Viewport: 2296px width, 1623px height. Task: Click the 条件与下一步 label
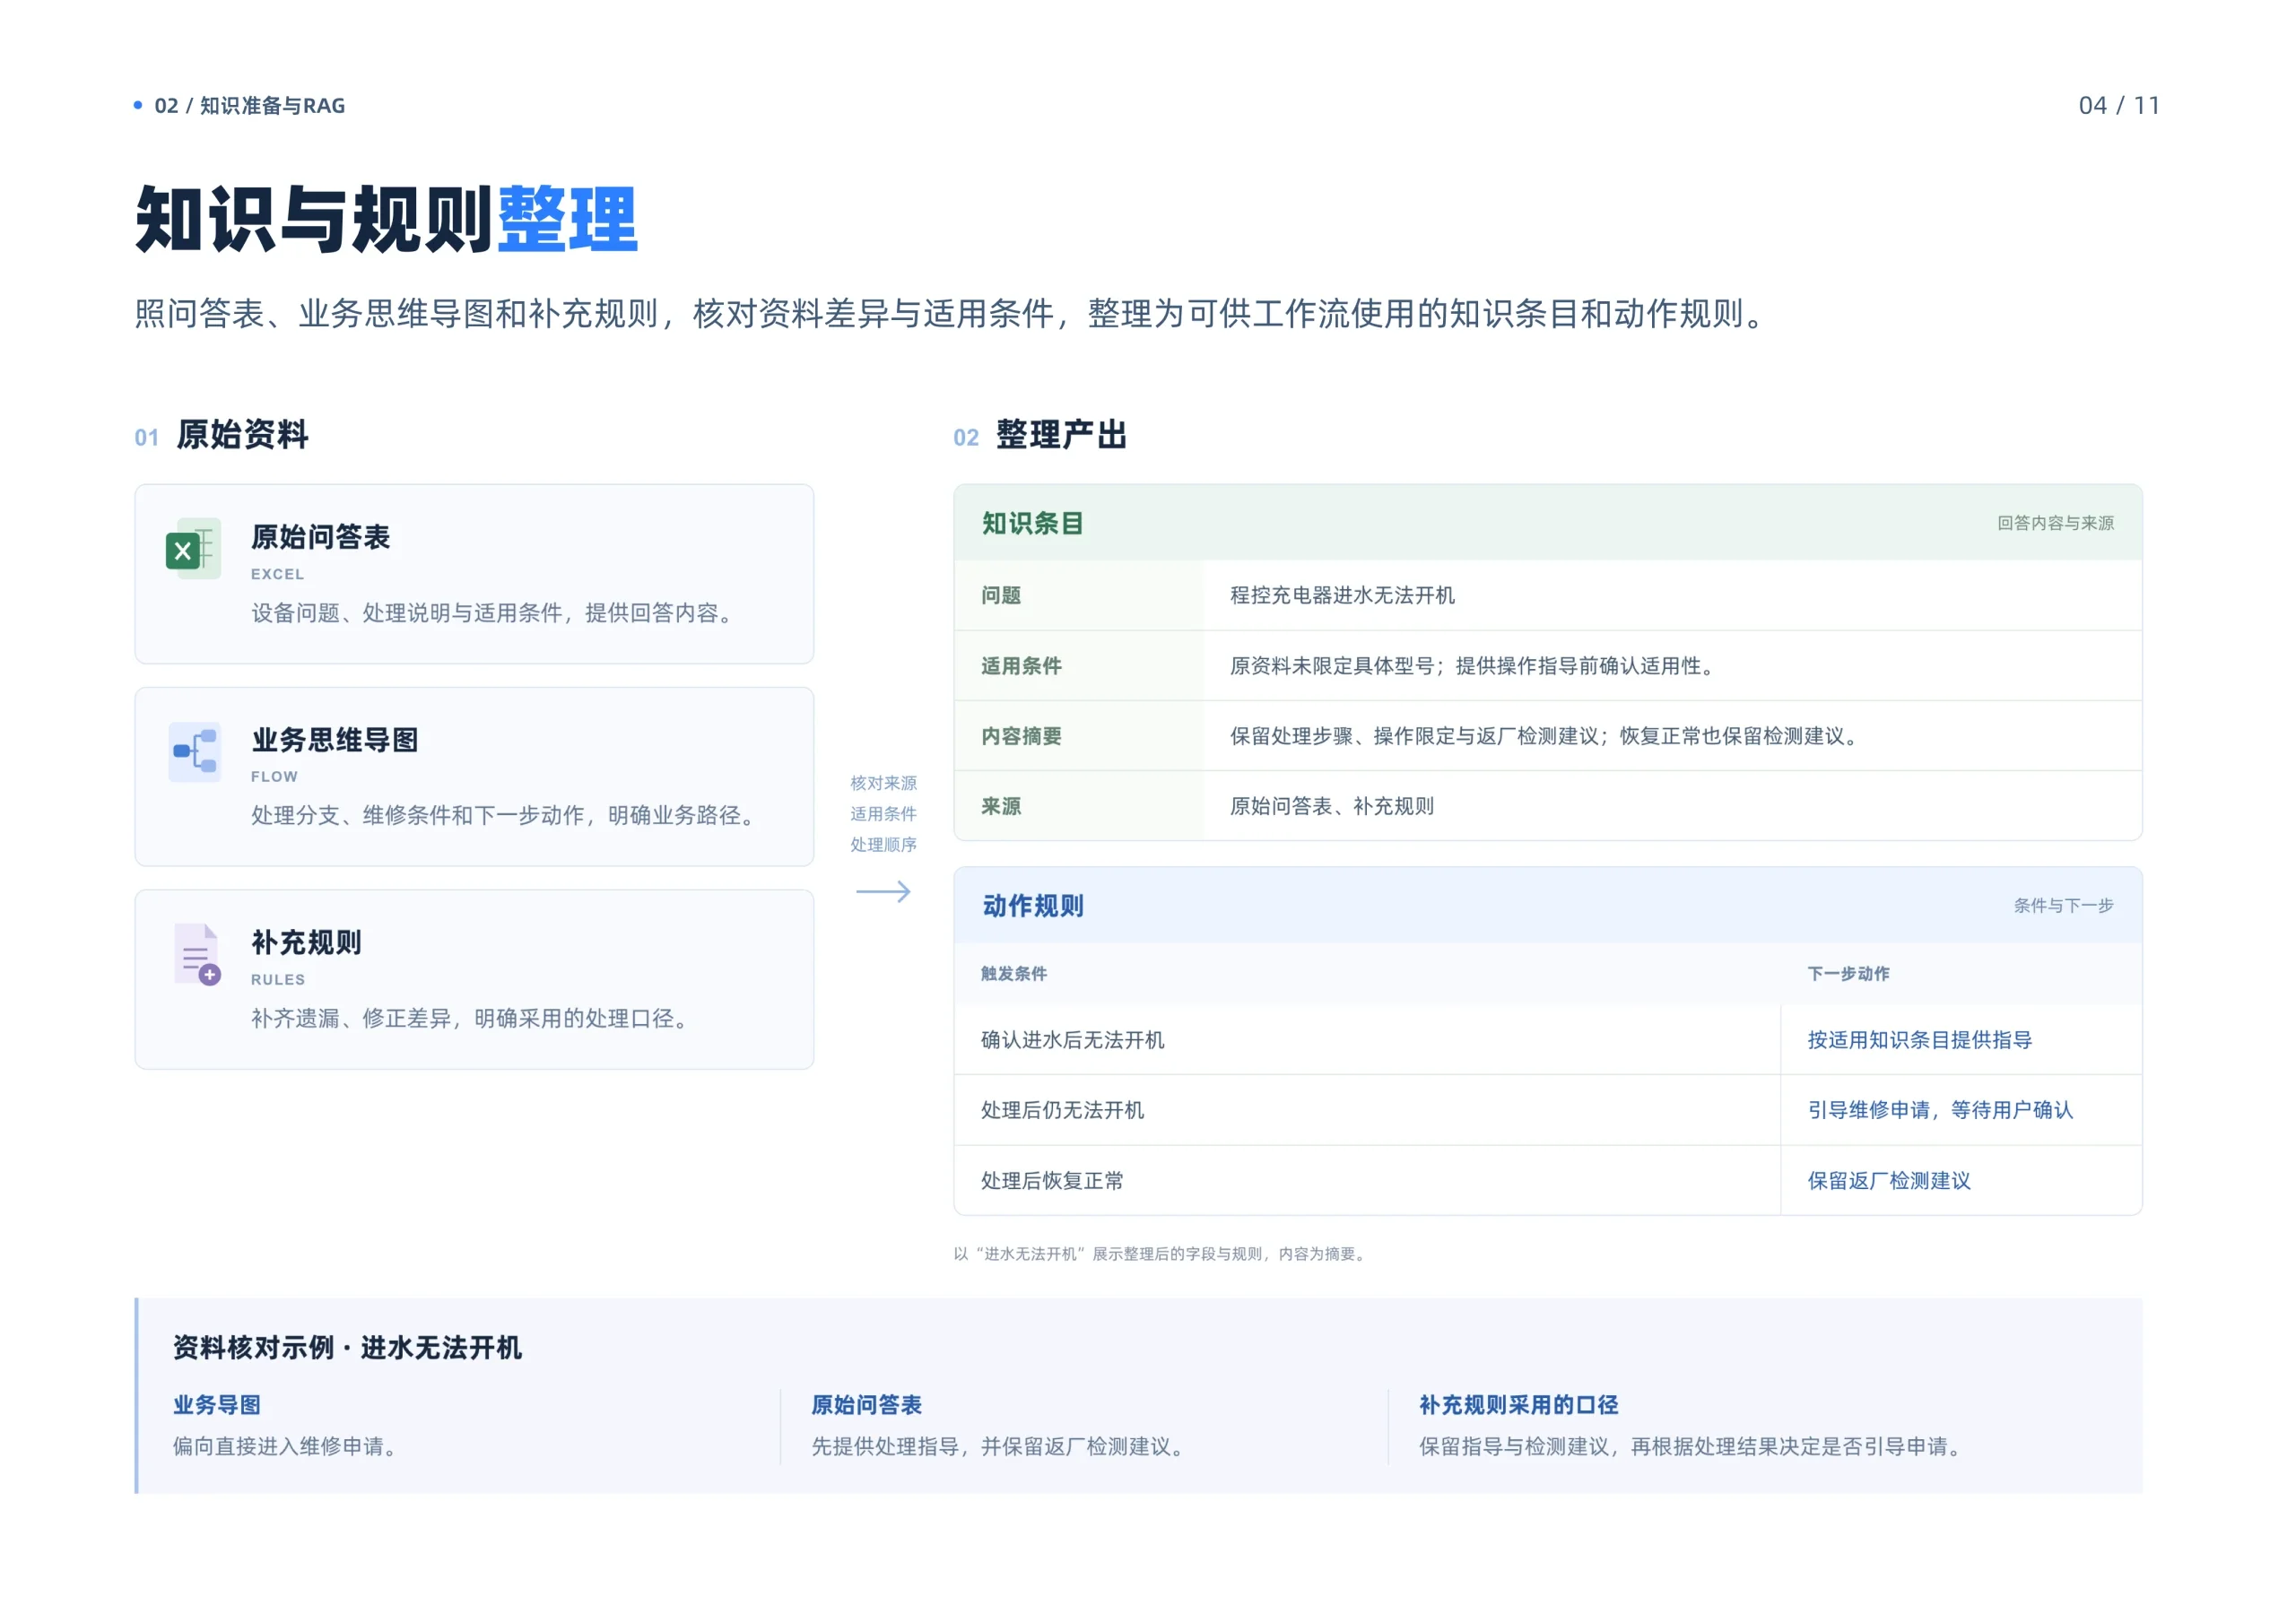pyautogui.click(x=2063, y=906)
